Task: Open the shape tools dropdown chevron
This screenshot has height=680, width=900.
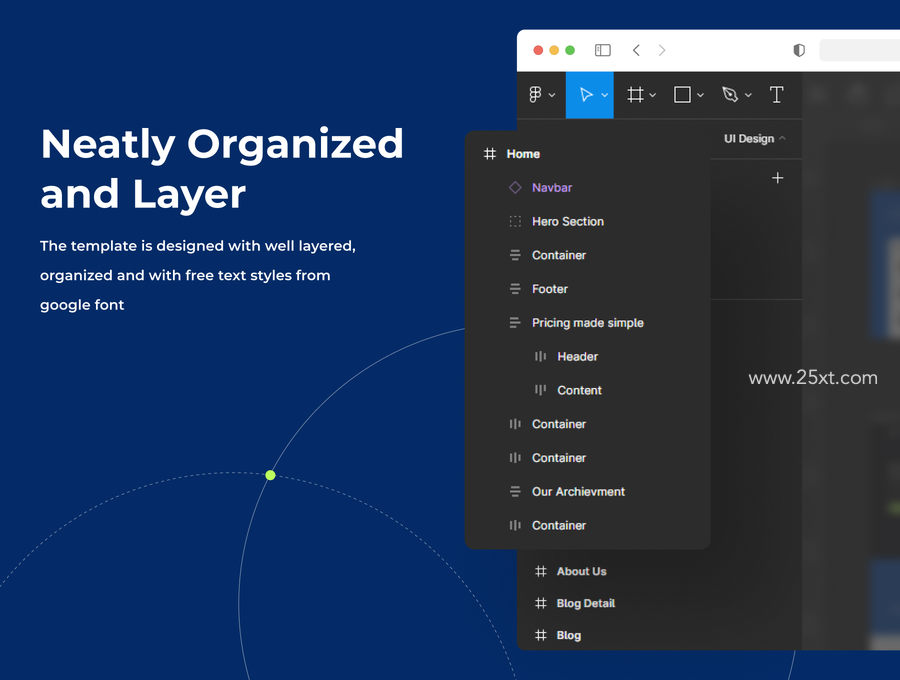Action: pos(700,95)
